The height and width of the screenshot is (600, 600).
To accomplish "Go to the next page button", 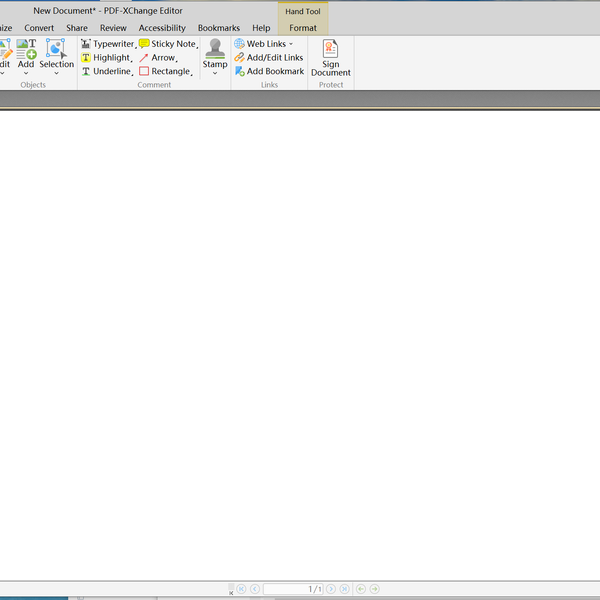I will click(x=331, y=589).
